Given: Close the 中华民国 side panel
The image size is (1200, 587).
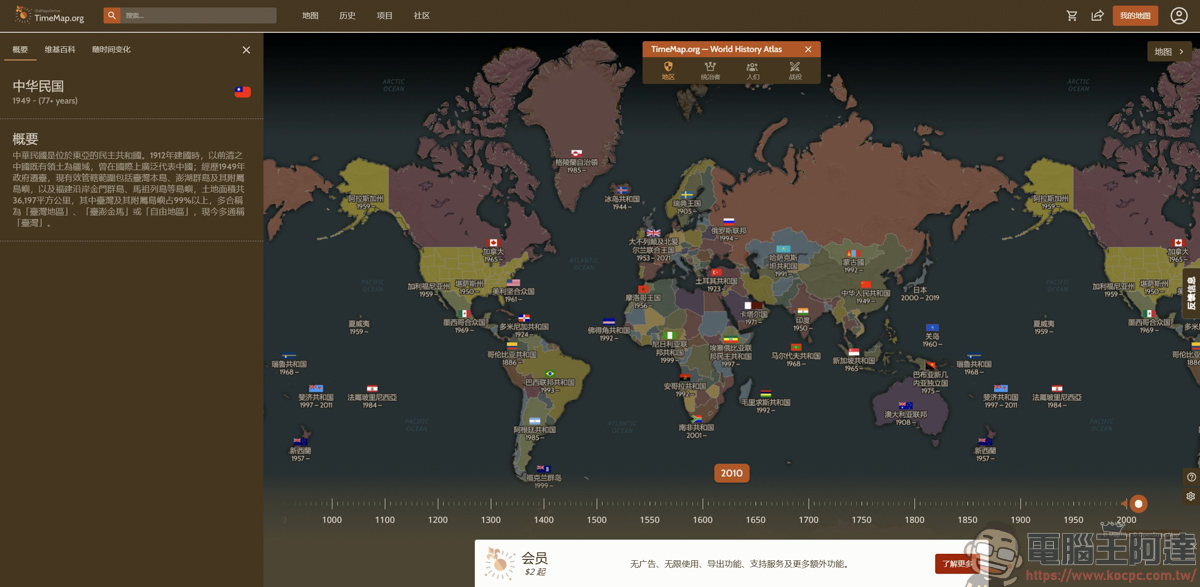Looking at the screenshot, I should (246, 50).
